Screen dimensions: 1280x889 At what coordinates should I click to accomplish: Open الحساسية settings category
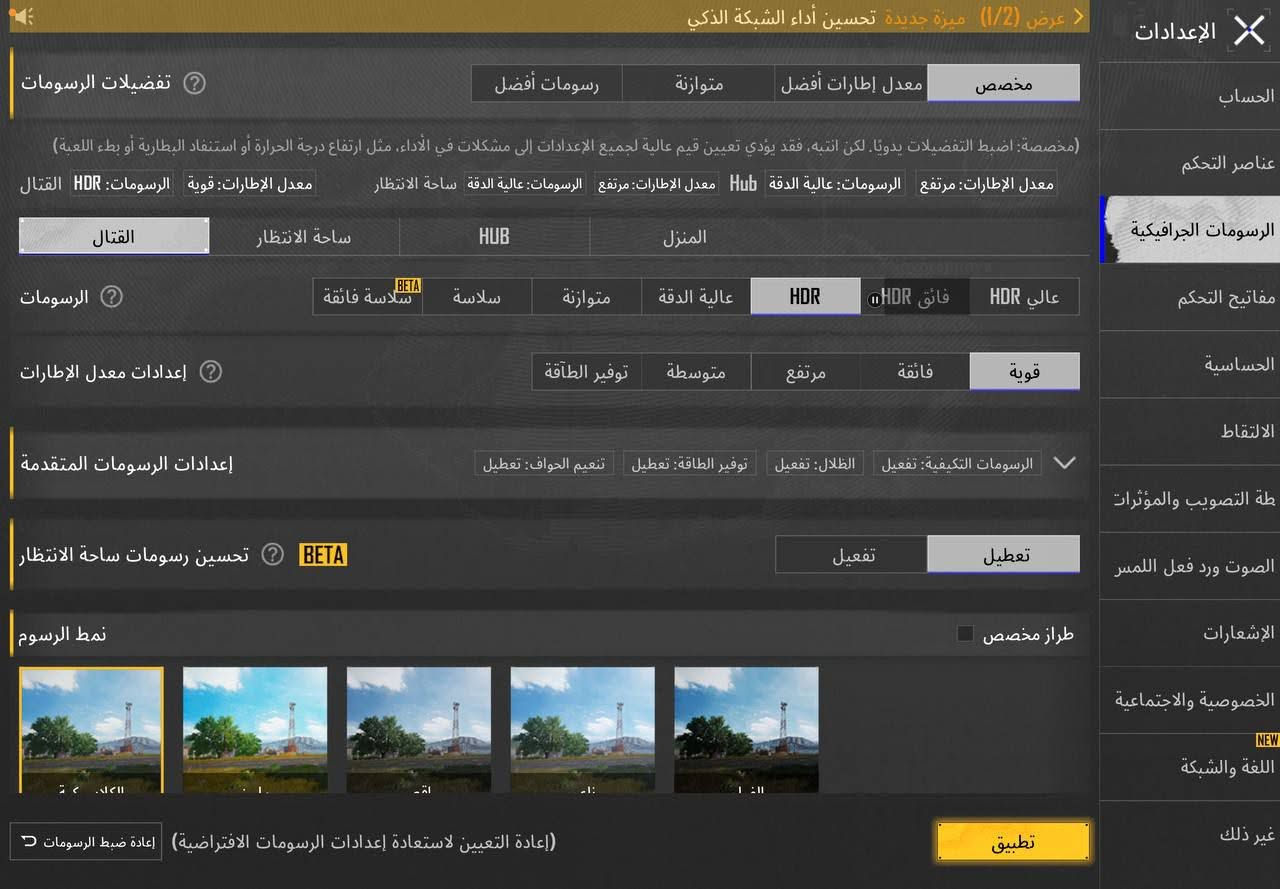click(x=1190, y=364)
